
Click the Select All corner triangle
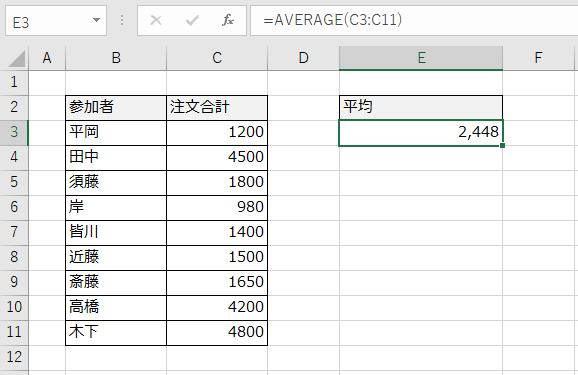[x=16, y=59]
